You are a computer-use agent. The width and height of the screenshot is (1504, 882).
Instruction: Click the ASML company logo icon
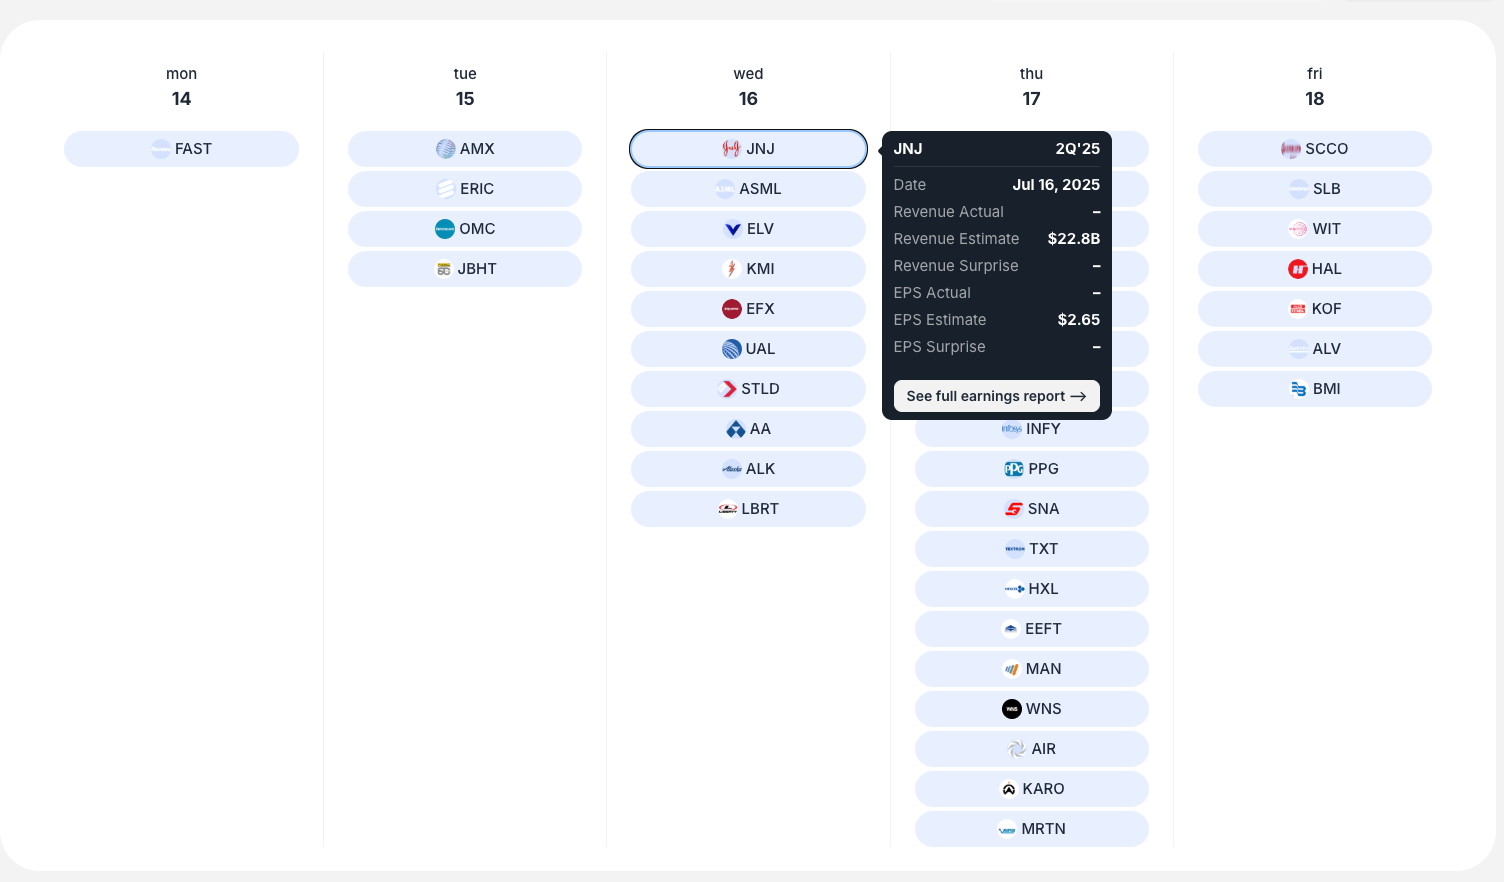(x=725, y=189)
